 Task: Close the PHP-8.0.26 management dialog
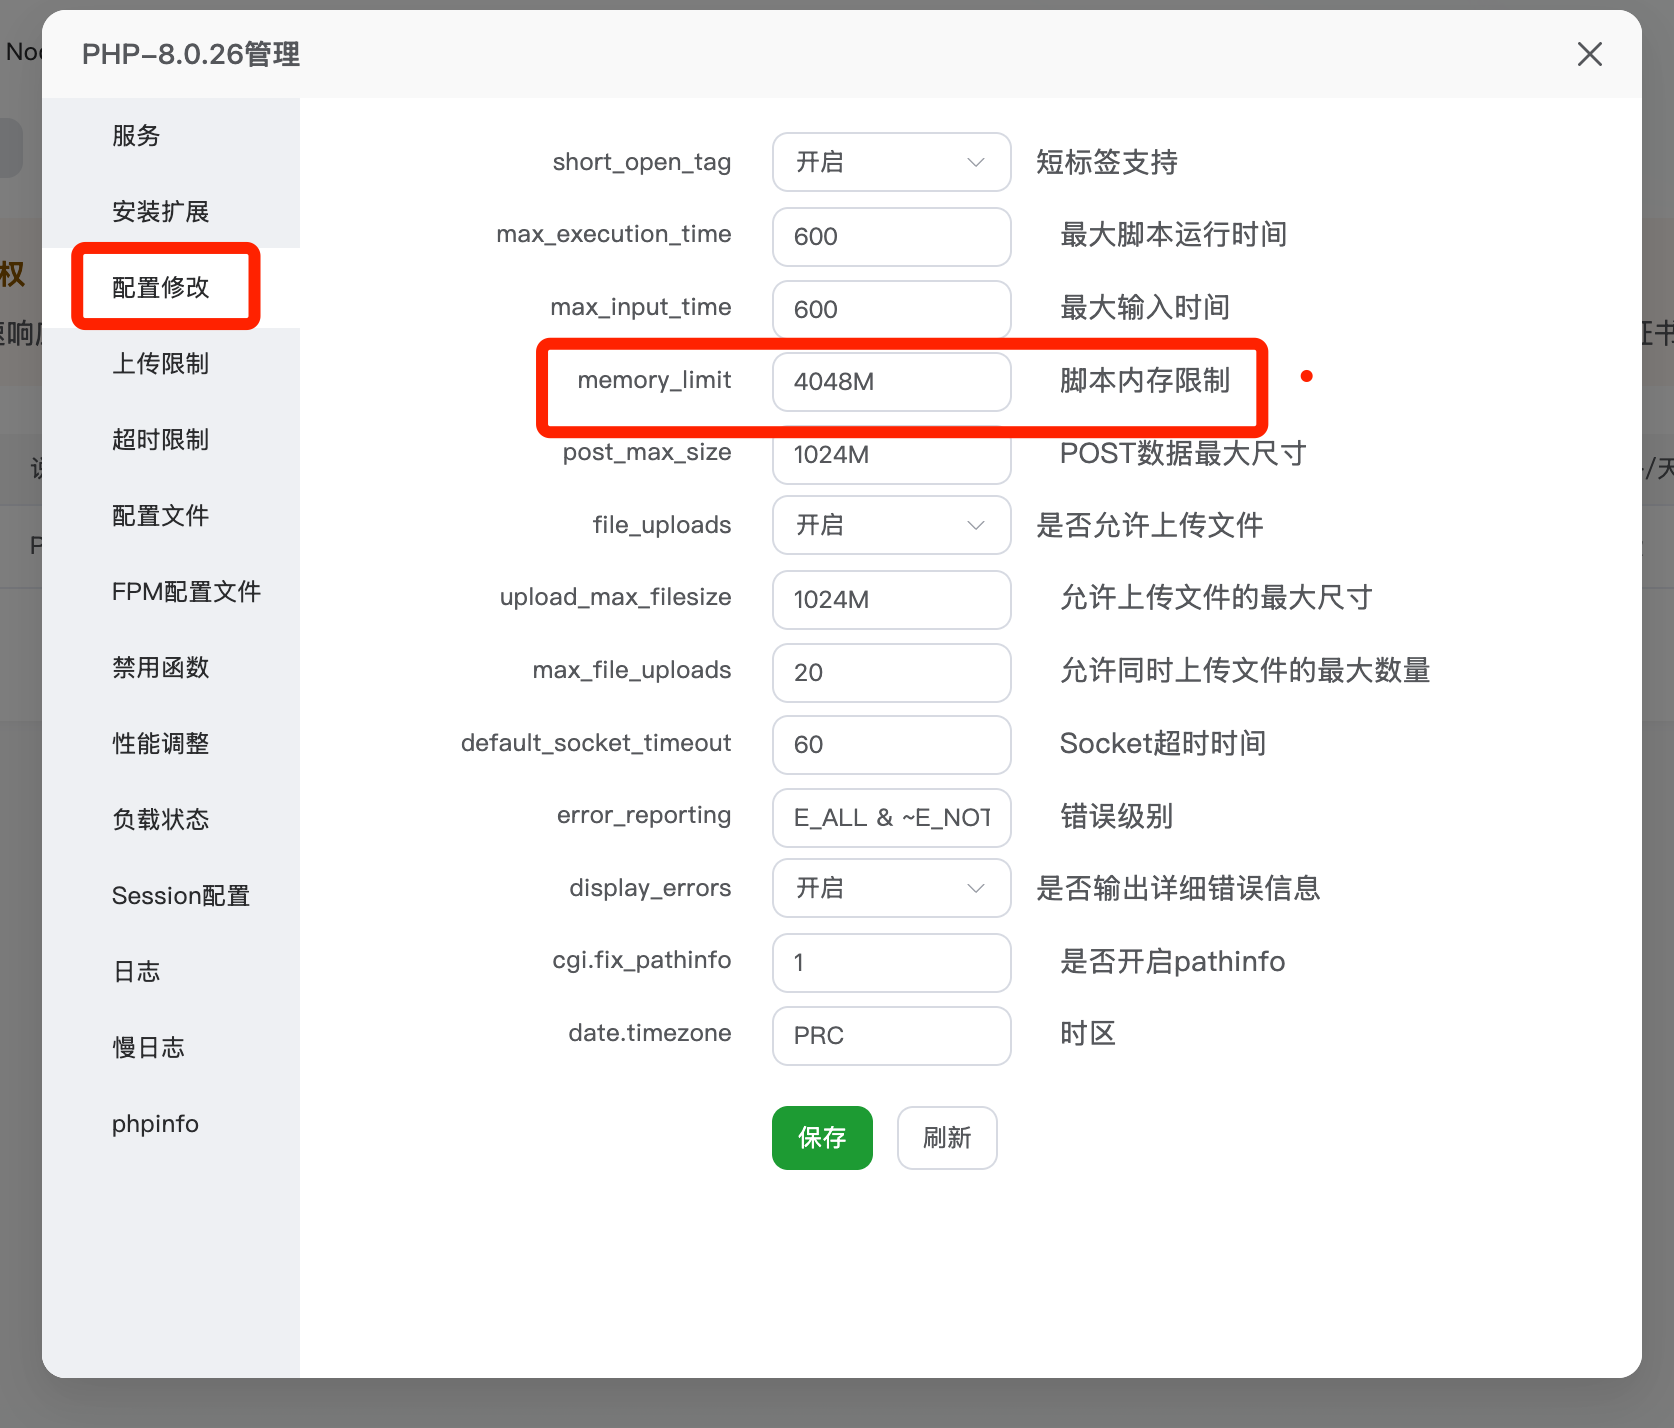click(x=1589, y=54)
